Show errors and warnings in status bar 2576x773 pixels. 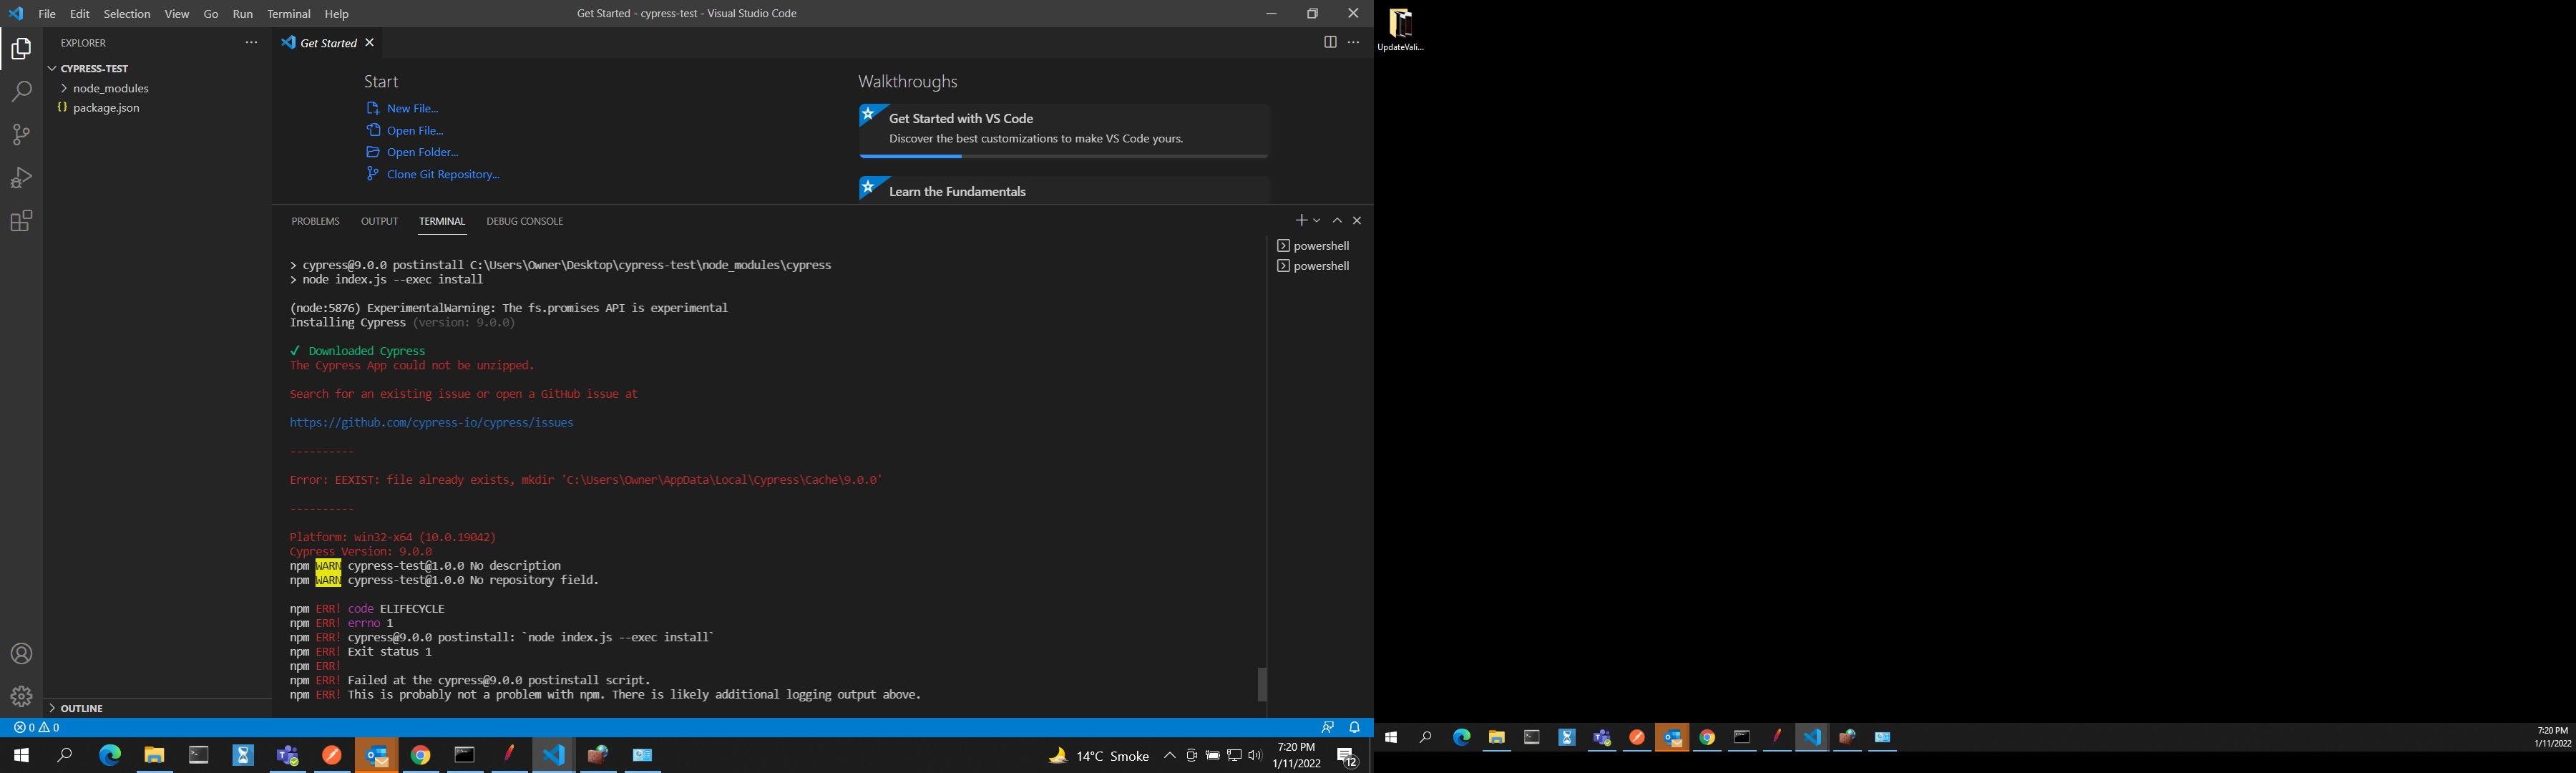(37, 728)
